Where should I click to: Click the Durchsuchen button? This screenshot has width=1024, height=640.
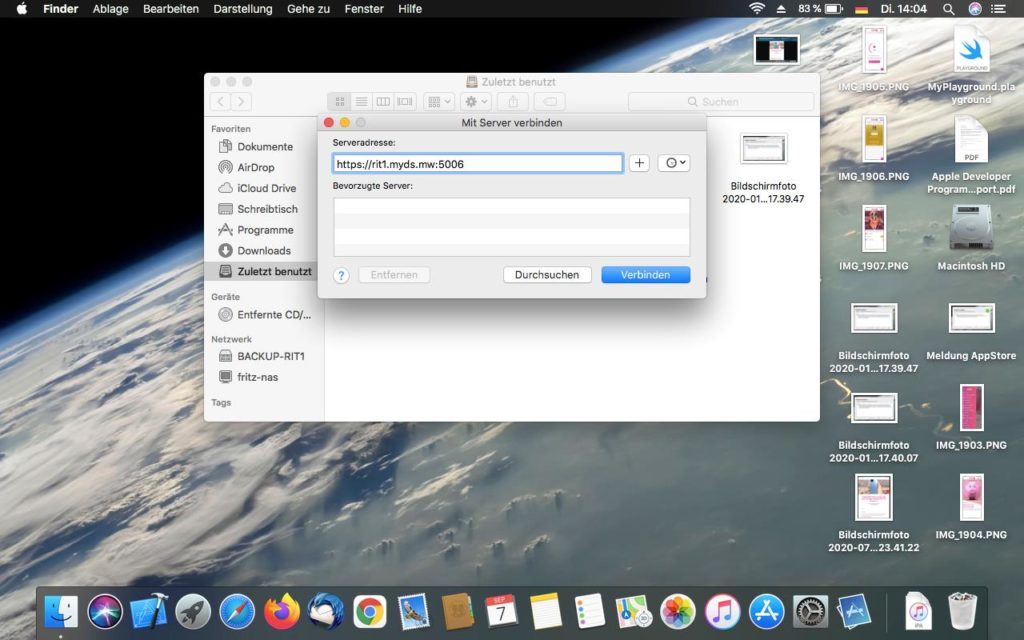point(547,275)
